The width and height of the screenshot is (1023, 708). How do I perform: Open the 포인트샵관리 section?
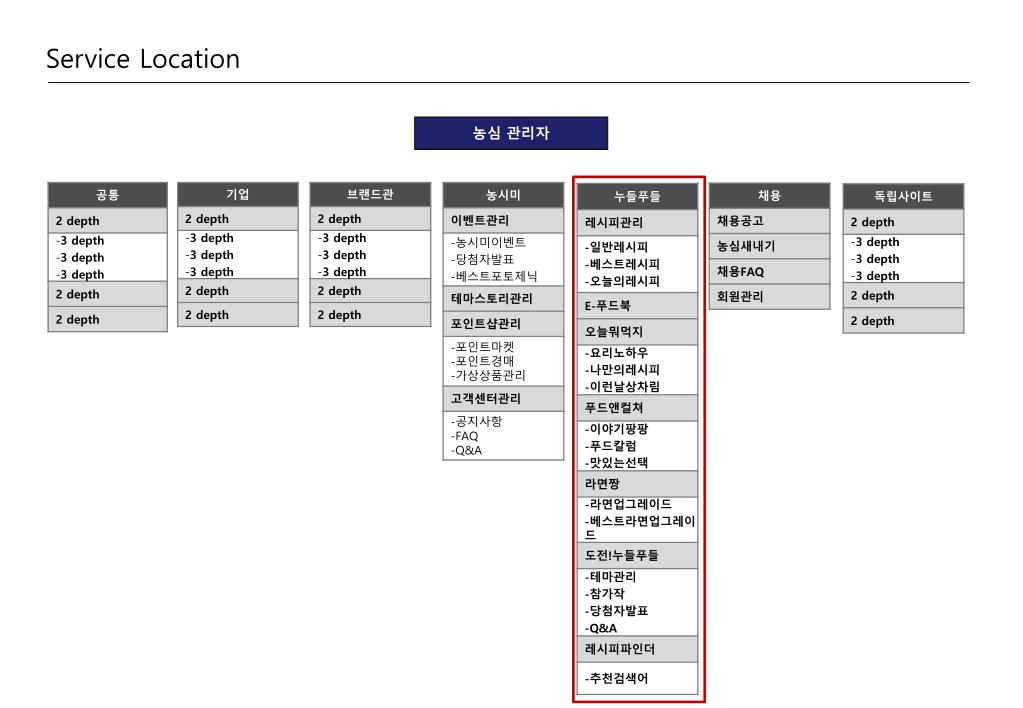(x=503, y=324)
